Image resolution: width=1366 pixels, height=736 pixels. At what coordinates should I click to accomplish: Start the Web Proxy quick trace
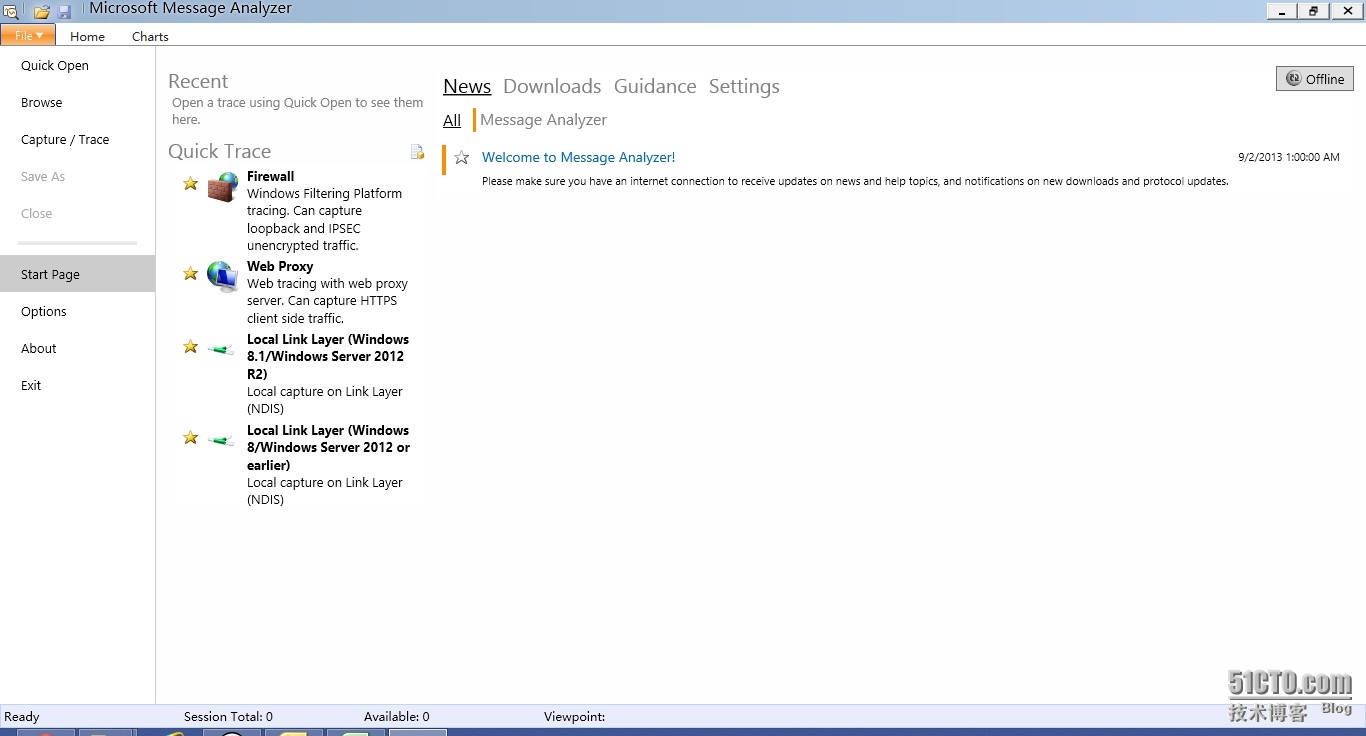coord(280,266)
